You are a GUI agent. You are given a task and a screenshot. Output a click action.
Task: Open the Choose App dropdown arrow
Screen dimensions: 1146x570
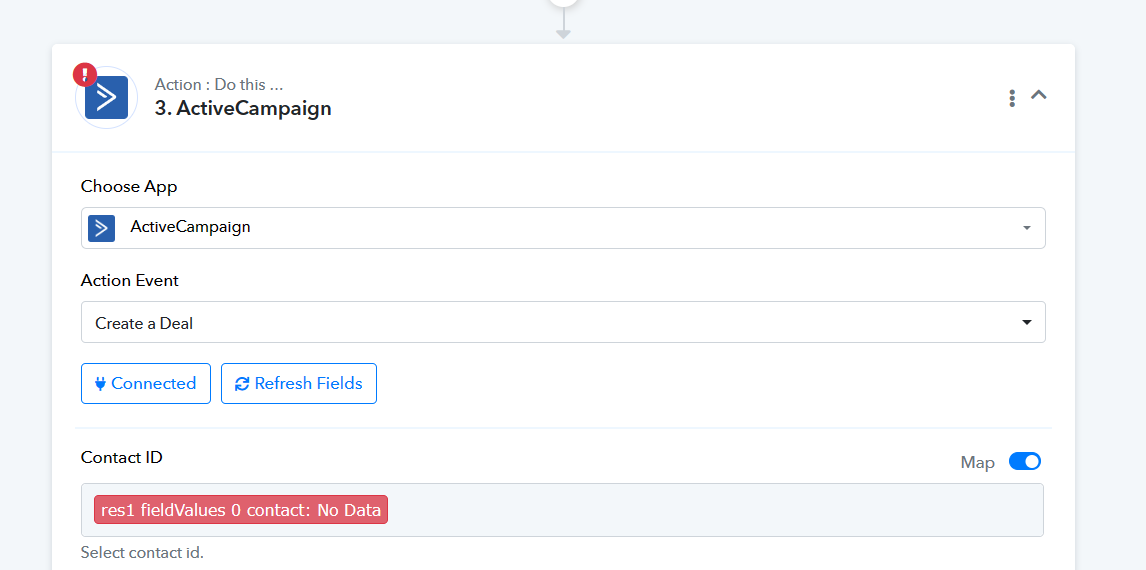[1026, 228]
